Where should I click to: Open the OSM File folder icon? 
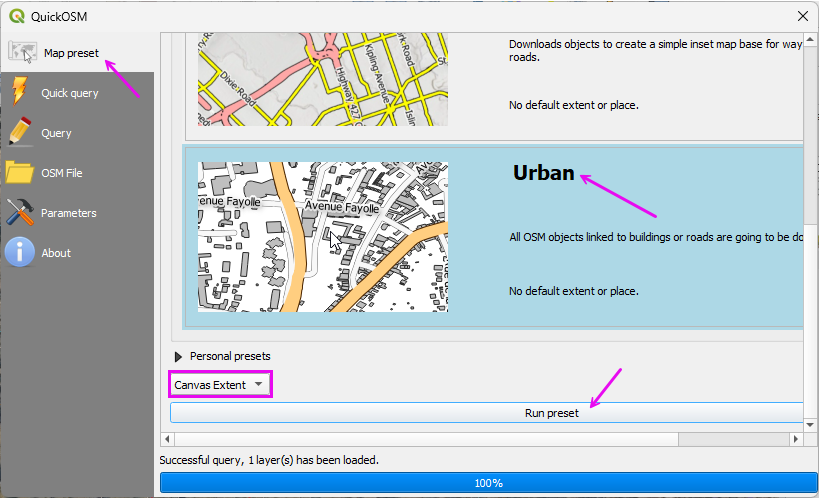[20, 173]
